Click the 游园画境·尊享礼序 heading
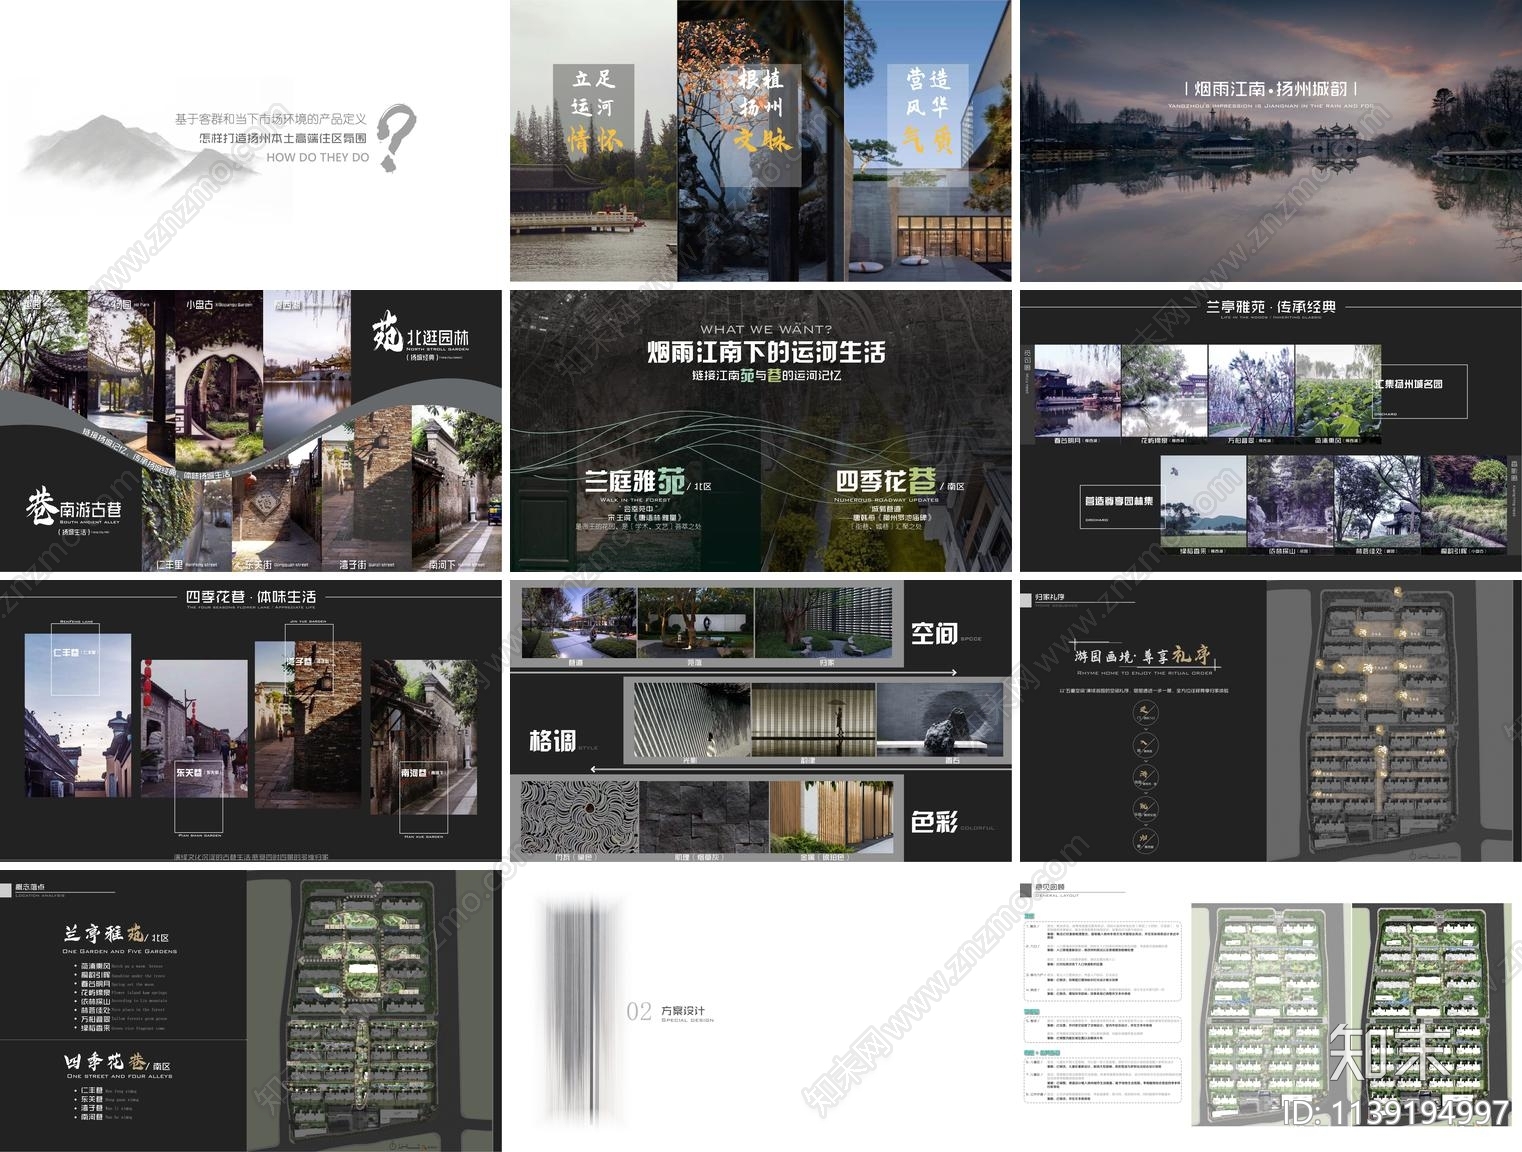1522x1152 pixels. point(1142,656)
